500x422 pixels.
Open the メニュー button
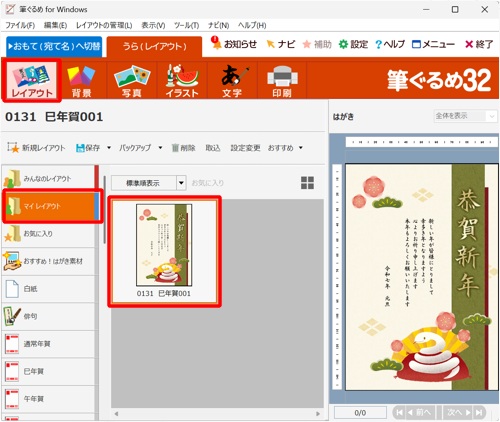tap(433, 44)
